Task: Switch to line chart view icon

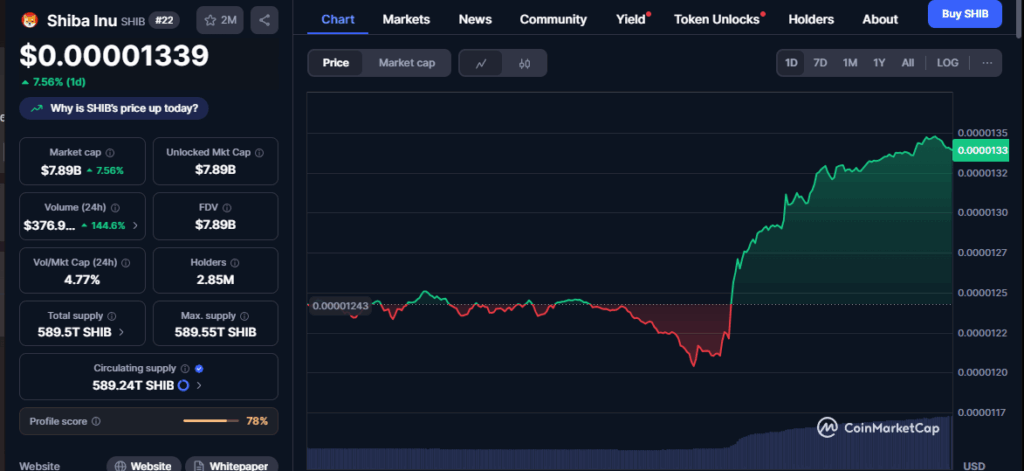Action: pyautogui.click(x=481, y=63)
